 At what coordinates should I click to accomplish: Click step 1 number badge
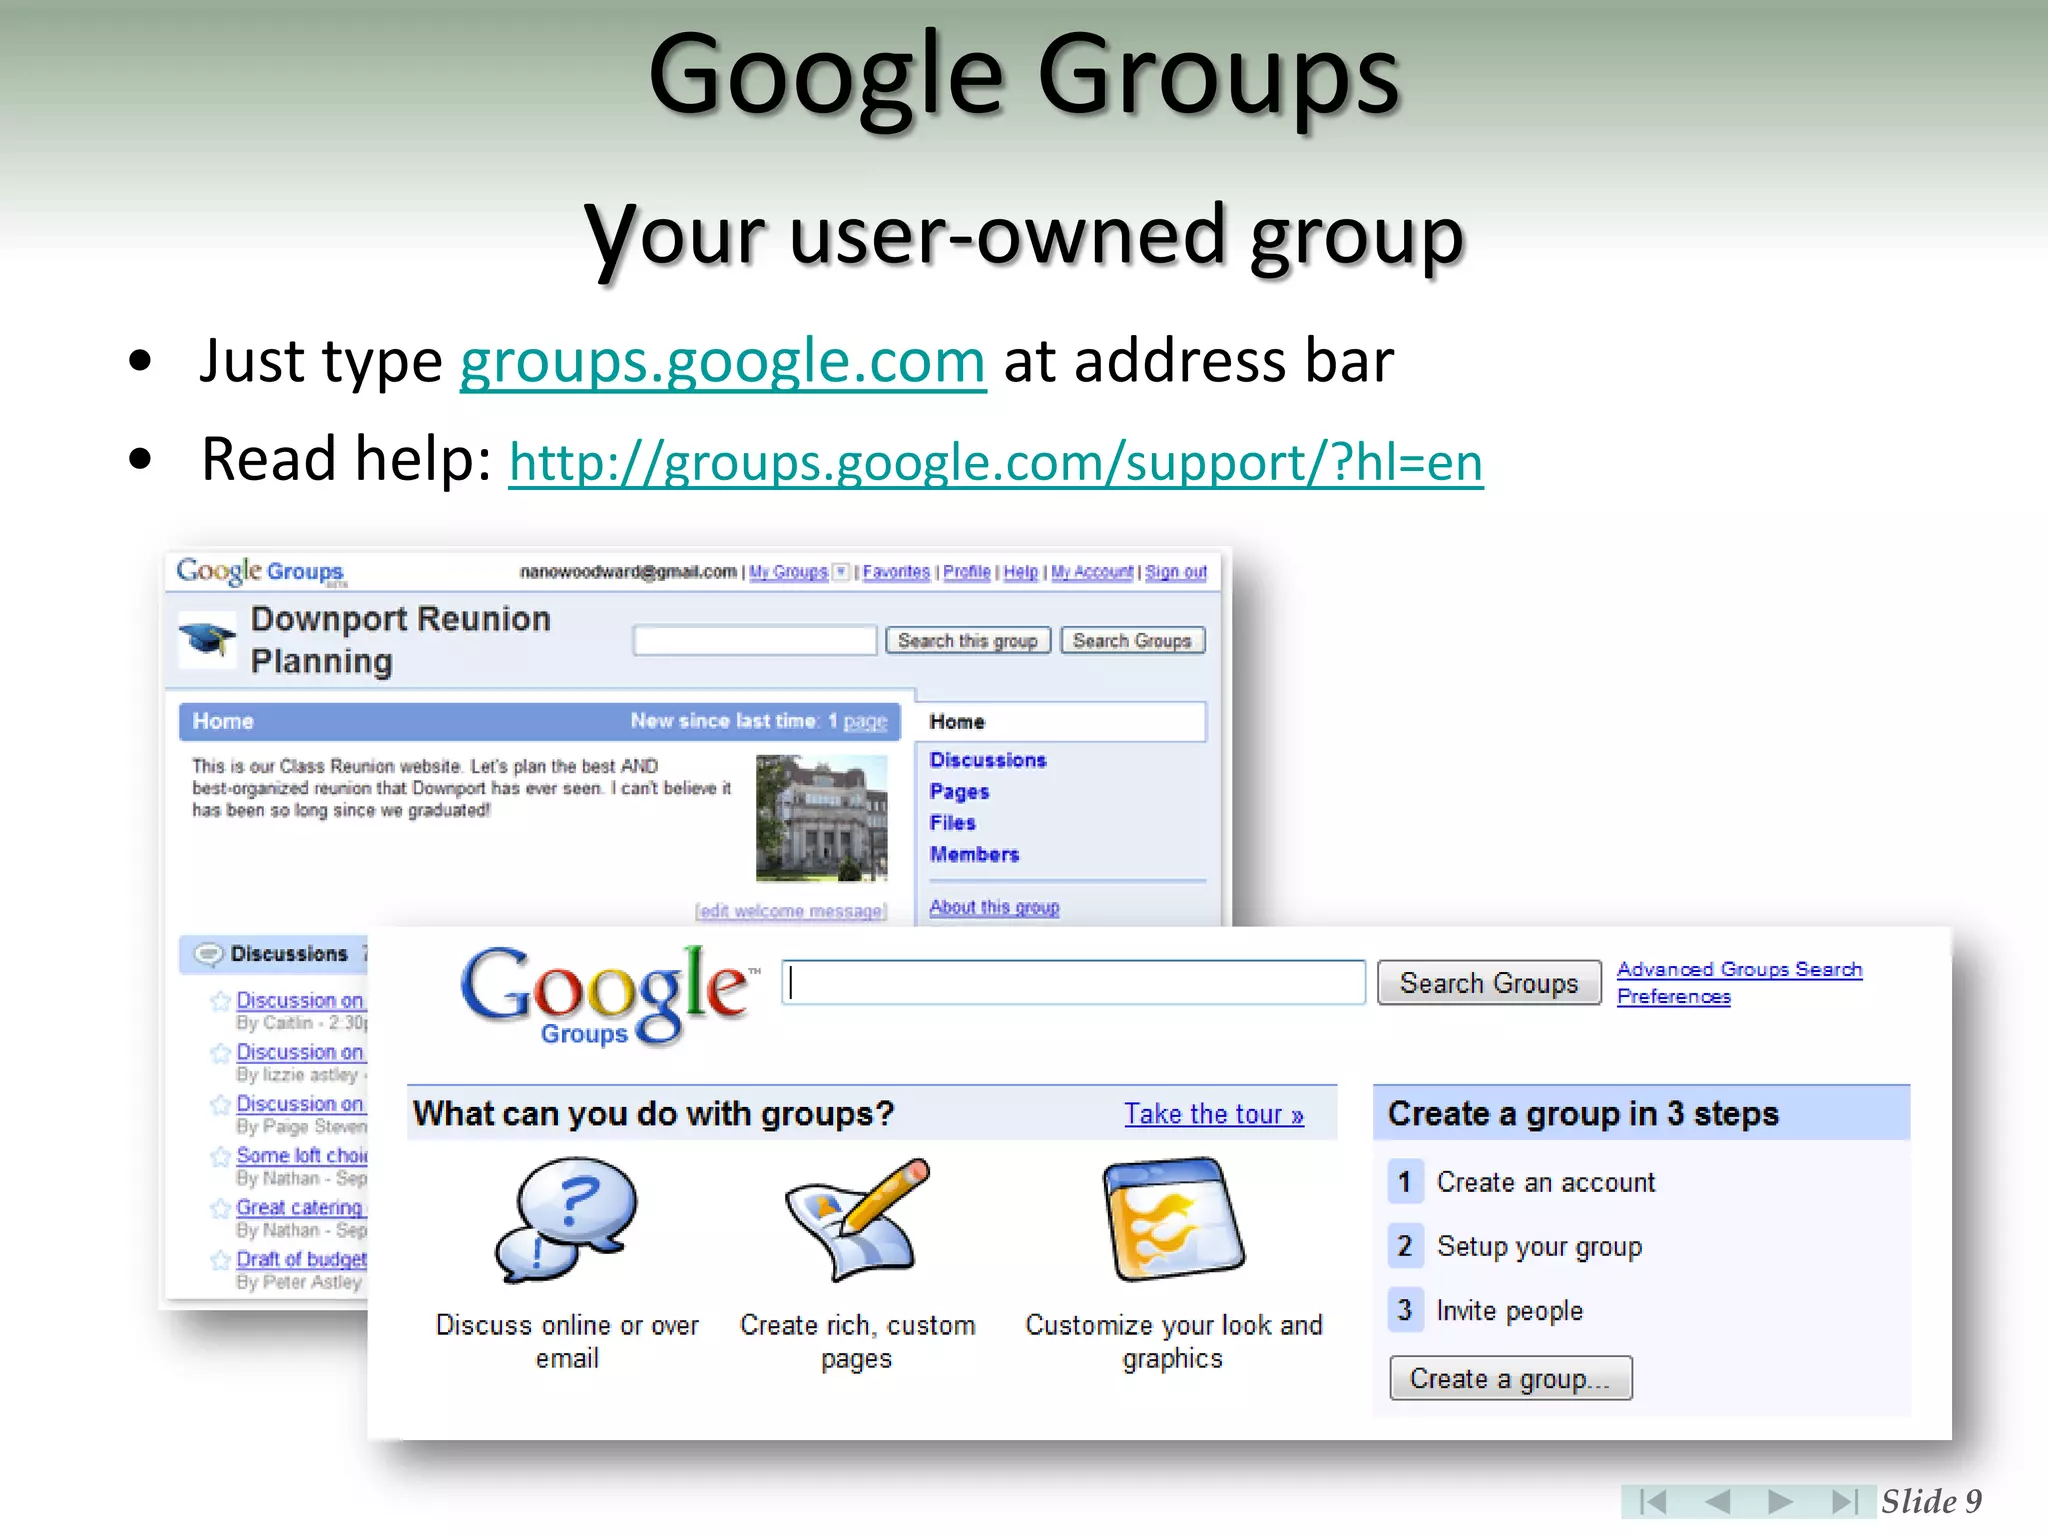(x=1404, y=1182)
